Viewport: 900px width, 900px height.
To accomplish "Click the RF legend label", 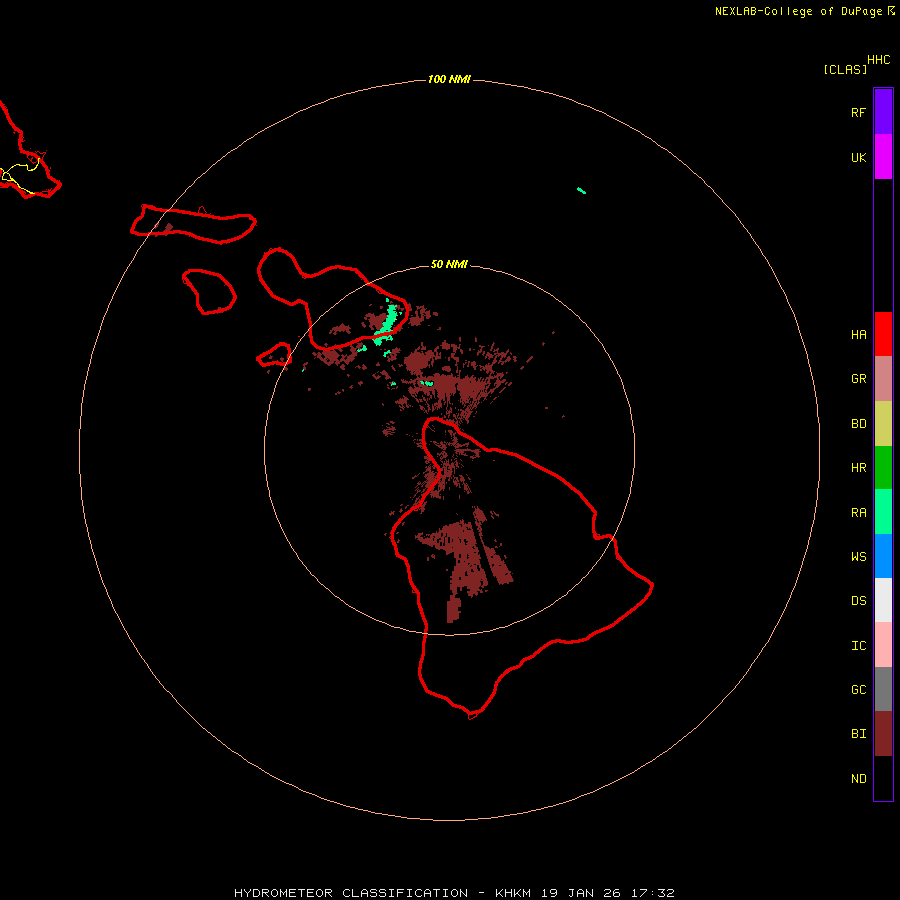I will click(x=858, y=112).
